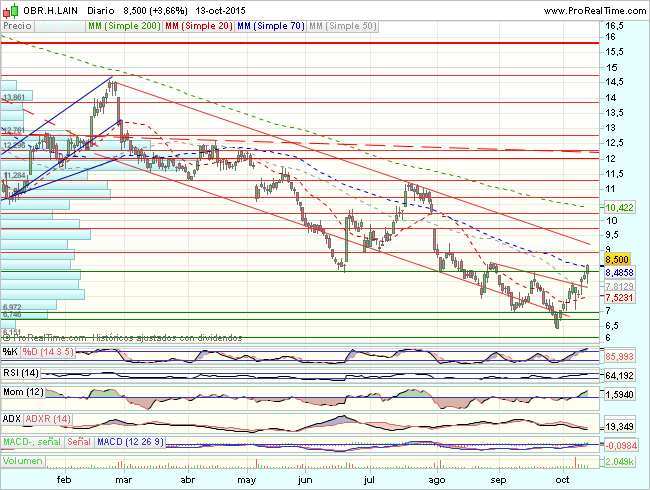Click the Volumen panel label

[23, 461]
